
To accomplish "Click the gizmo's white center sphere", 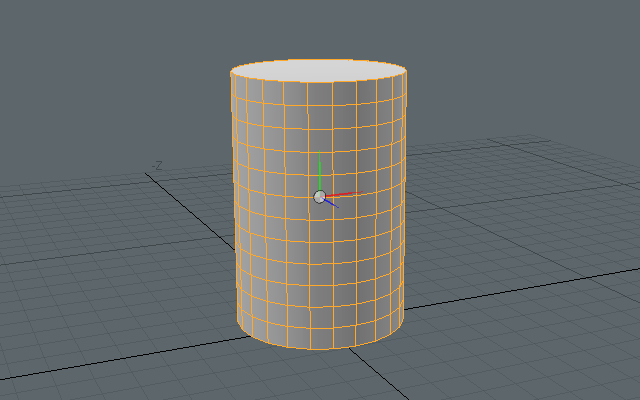I will click(x=319, y=197).
